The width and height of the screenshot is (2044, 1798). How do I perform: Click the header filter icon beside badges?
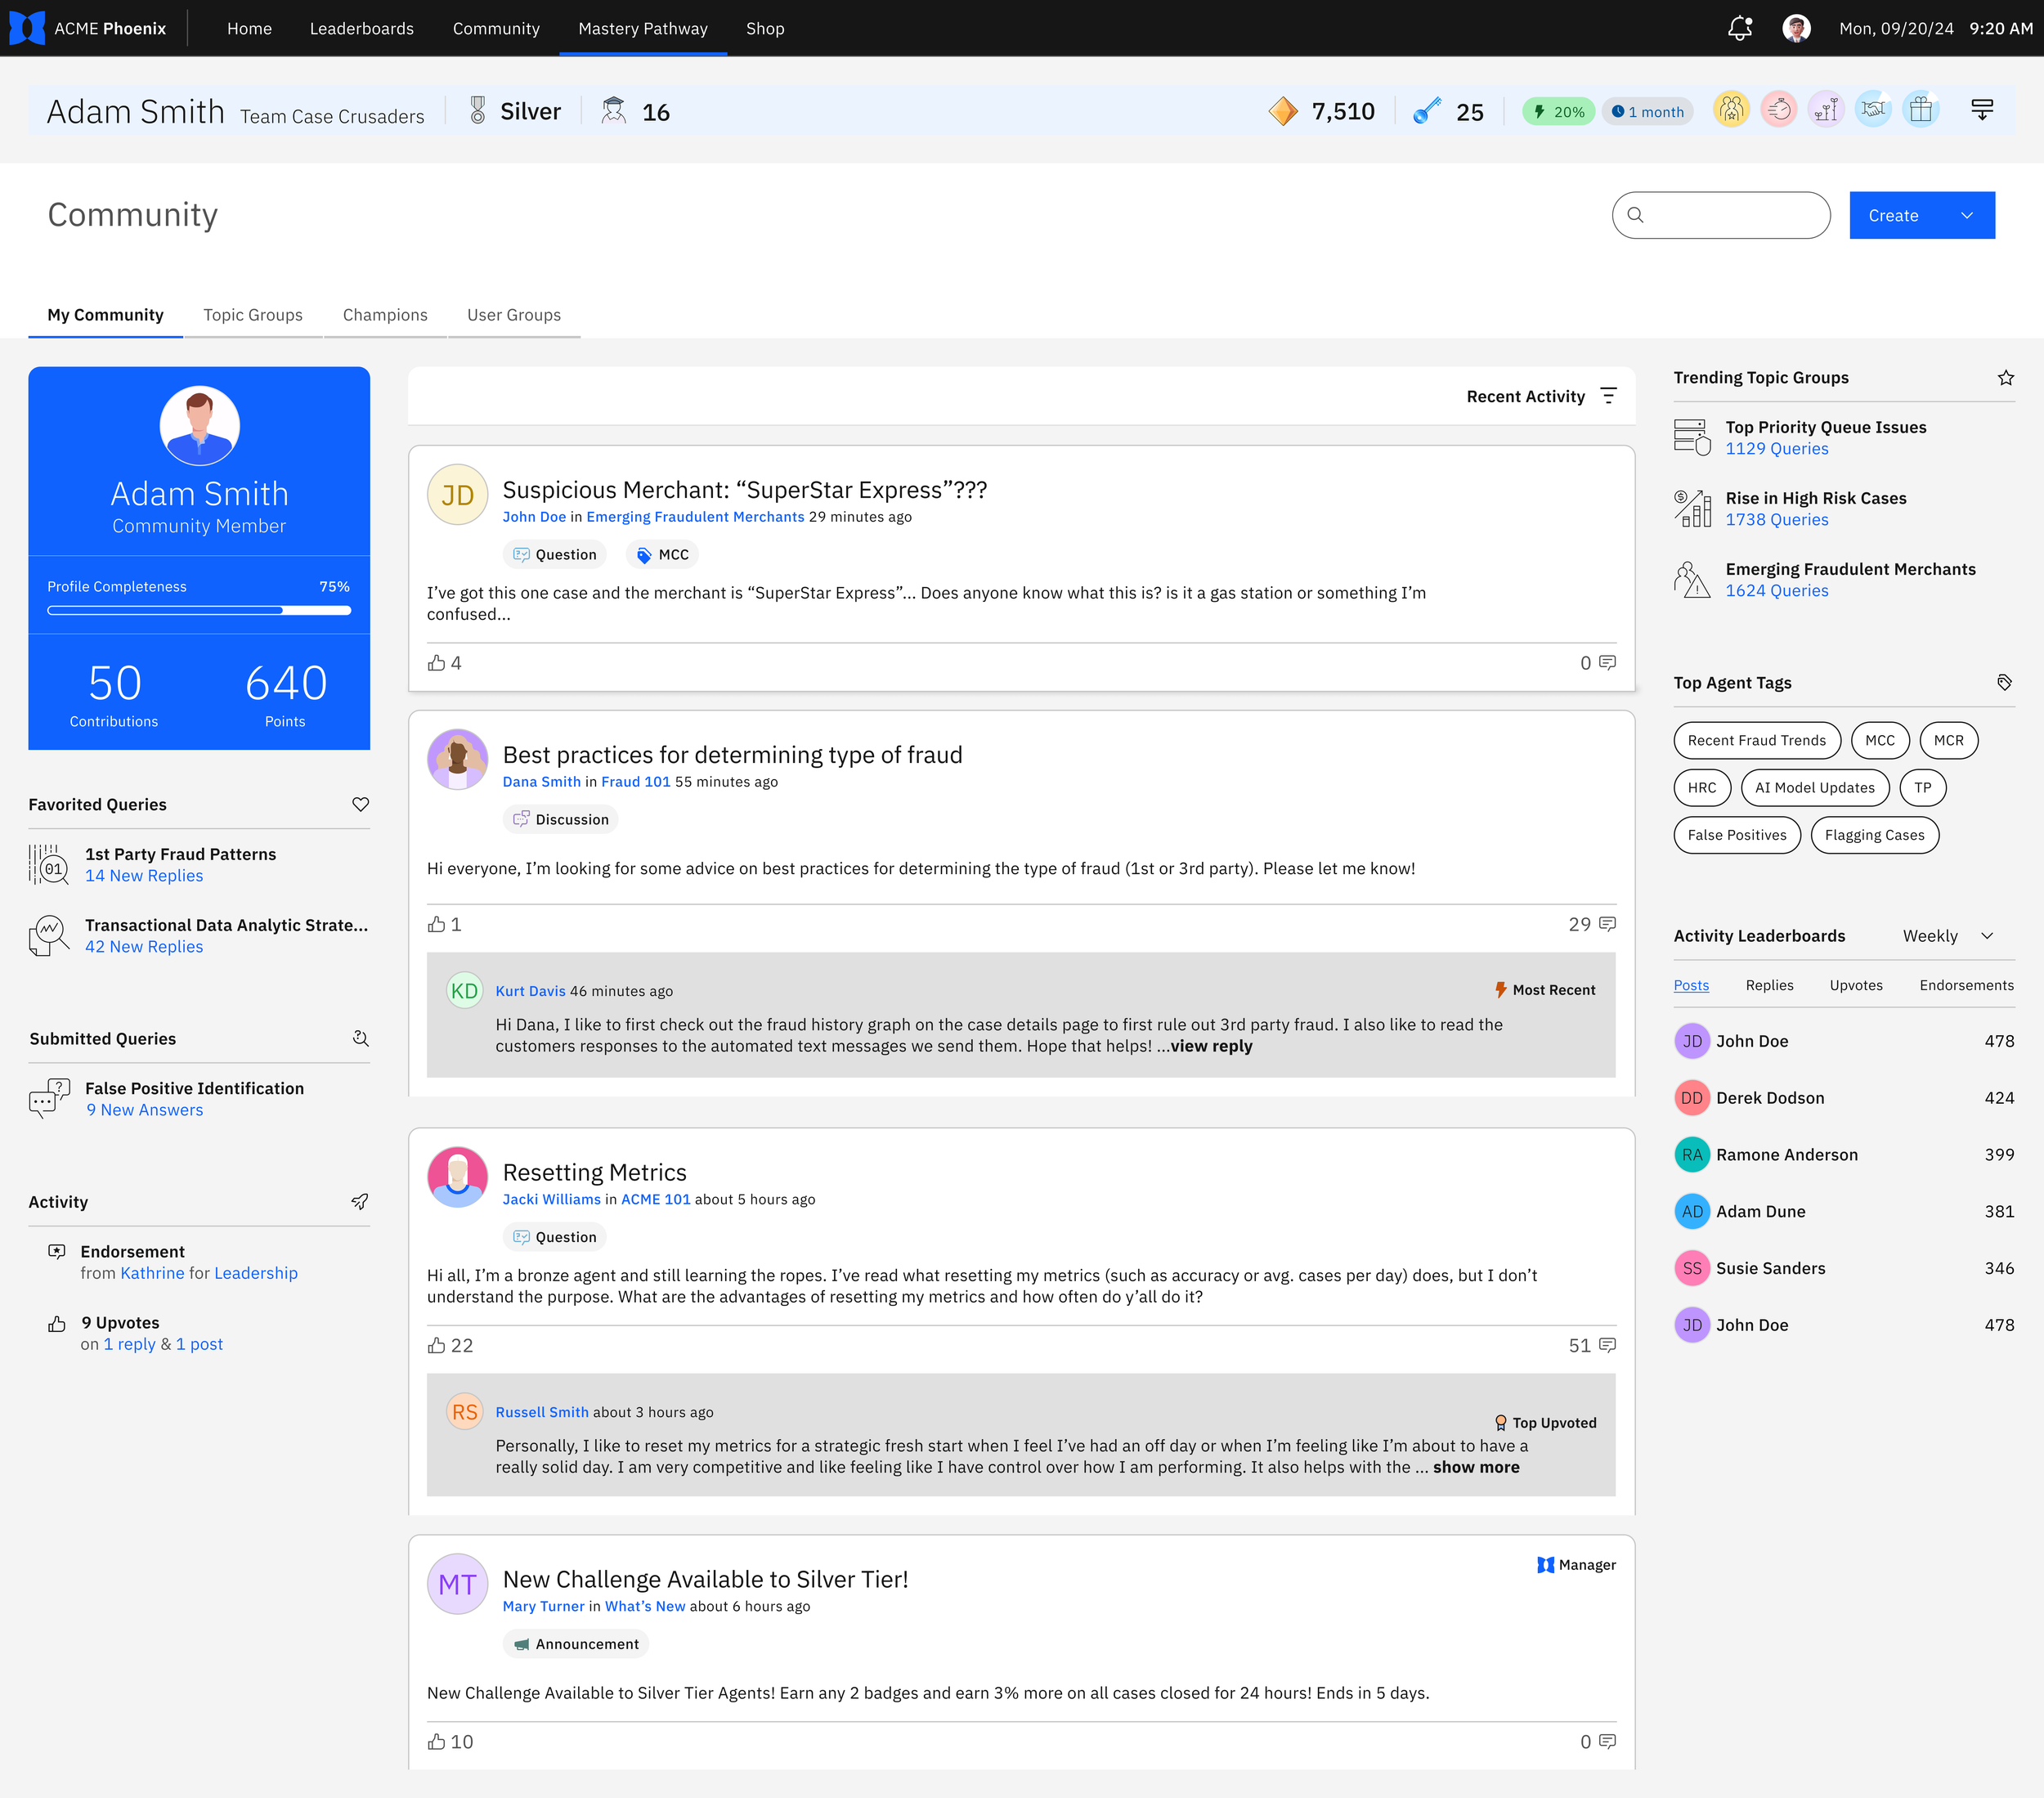[1981, 110]
